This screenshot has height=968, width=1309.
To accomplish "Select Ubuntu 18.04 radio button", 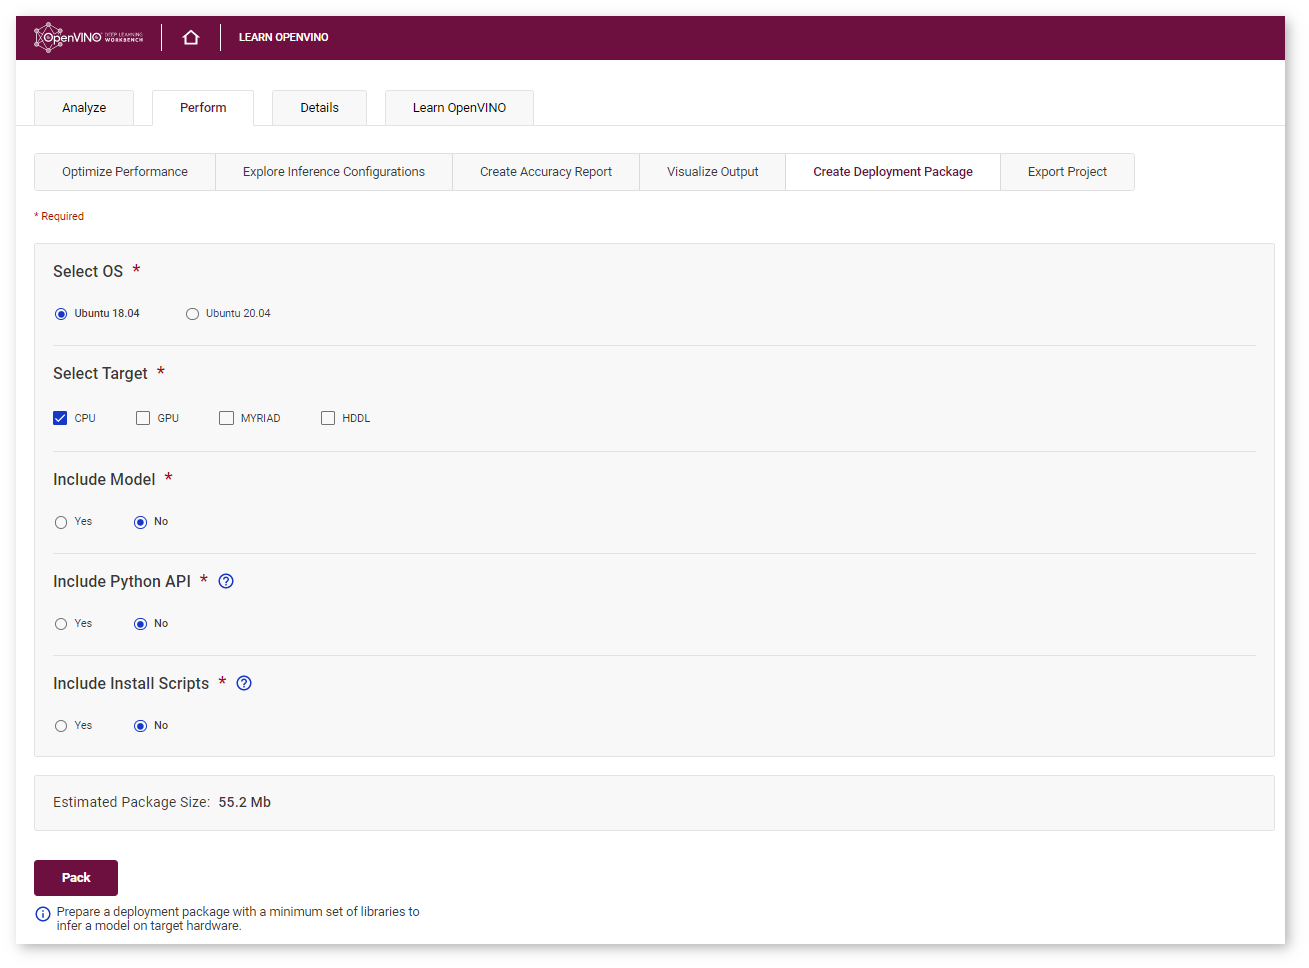I will click(61, 314).
